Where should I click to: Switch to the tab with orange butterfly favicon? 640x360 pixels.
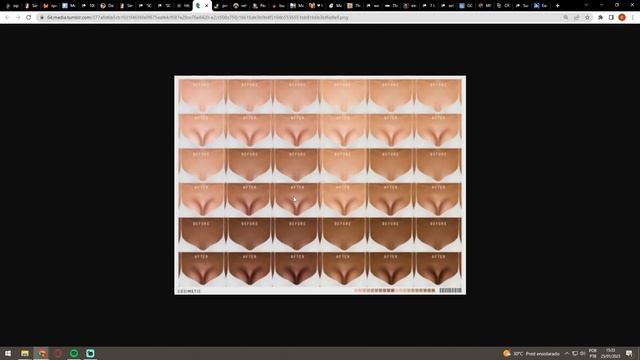[x=50, y=6]
